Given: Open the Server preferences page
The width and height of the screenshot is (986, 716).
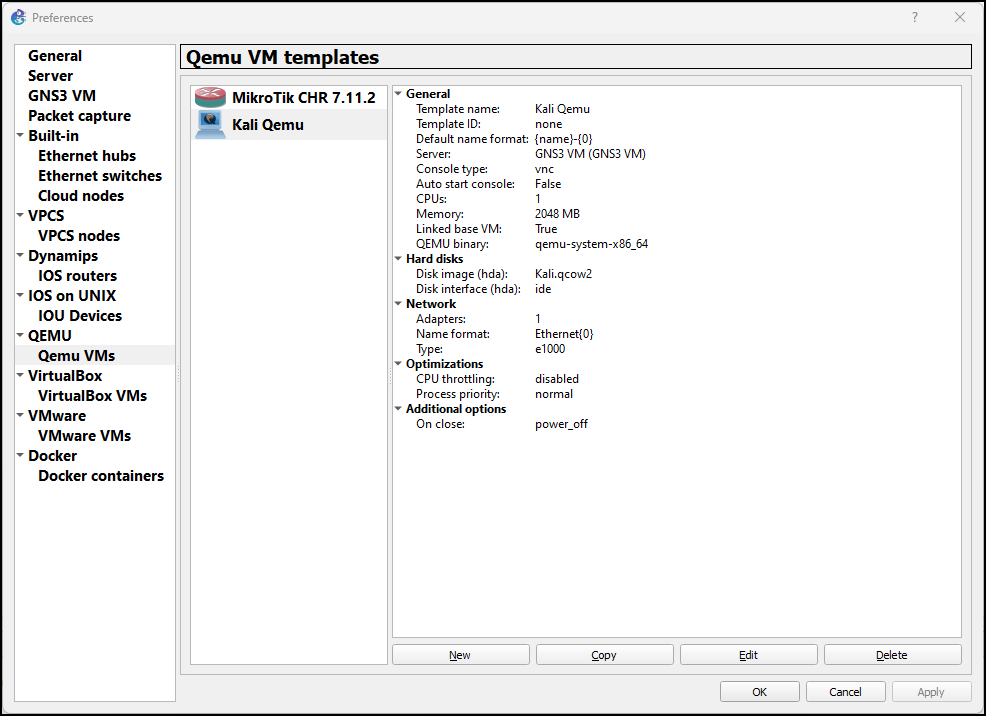Looking at the screenshot, I should coord(50,76).
